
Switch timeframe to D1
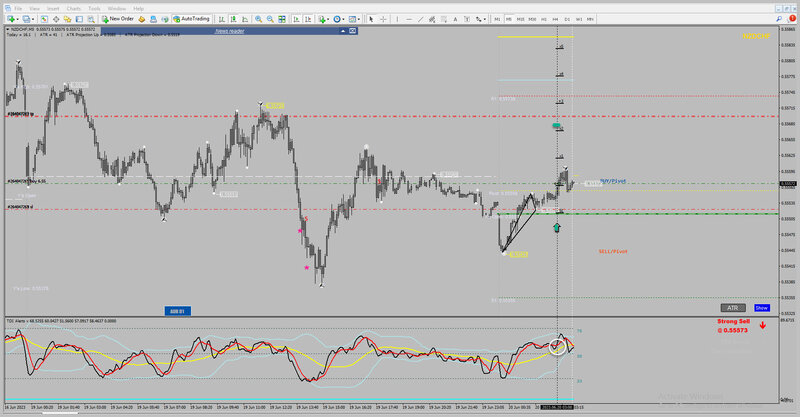[x=567, y=19]
